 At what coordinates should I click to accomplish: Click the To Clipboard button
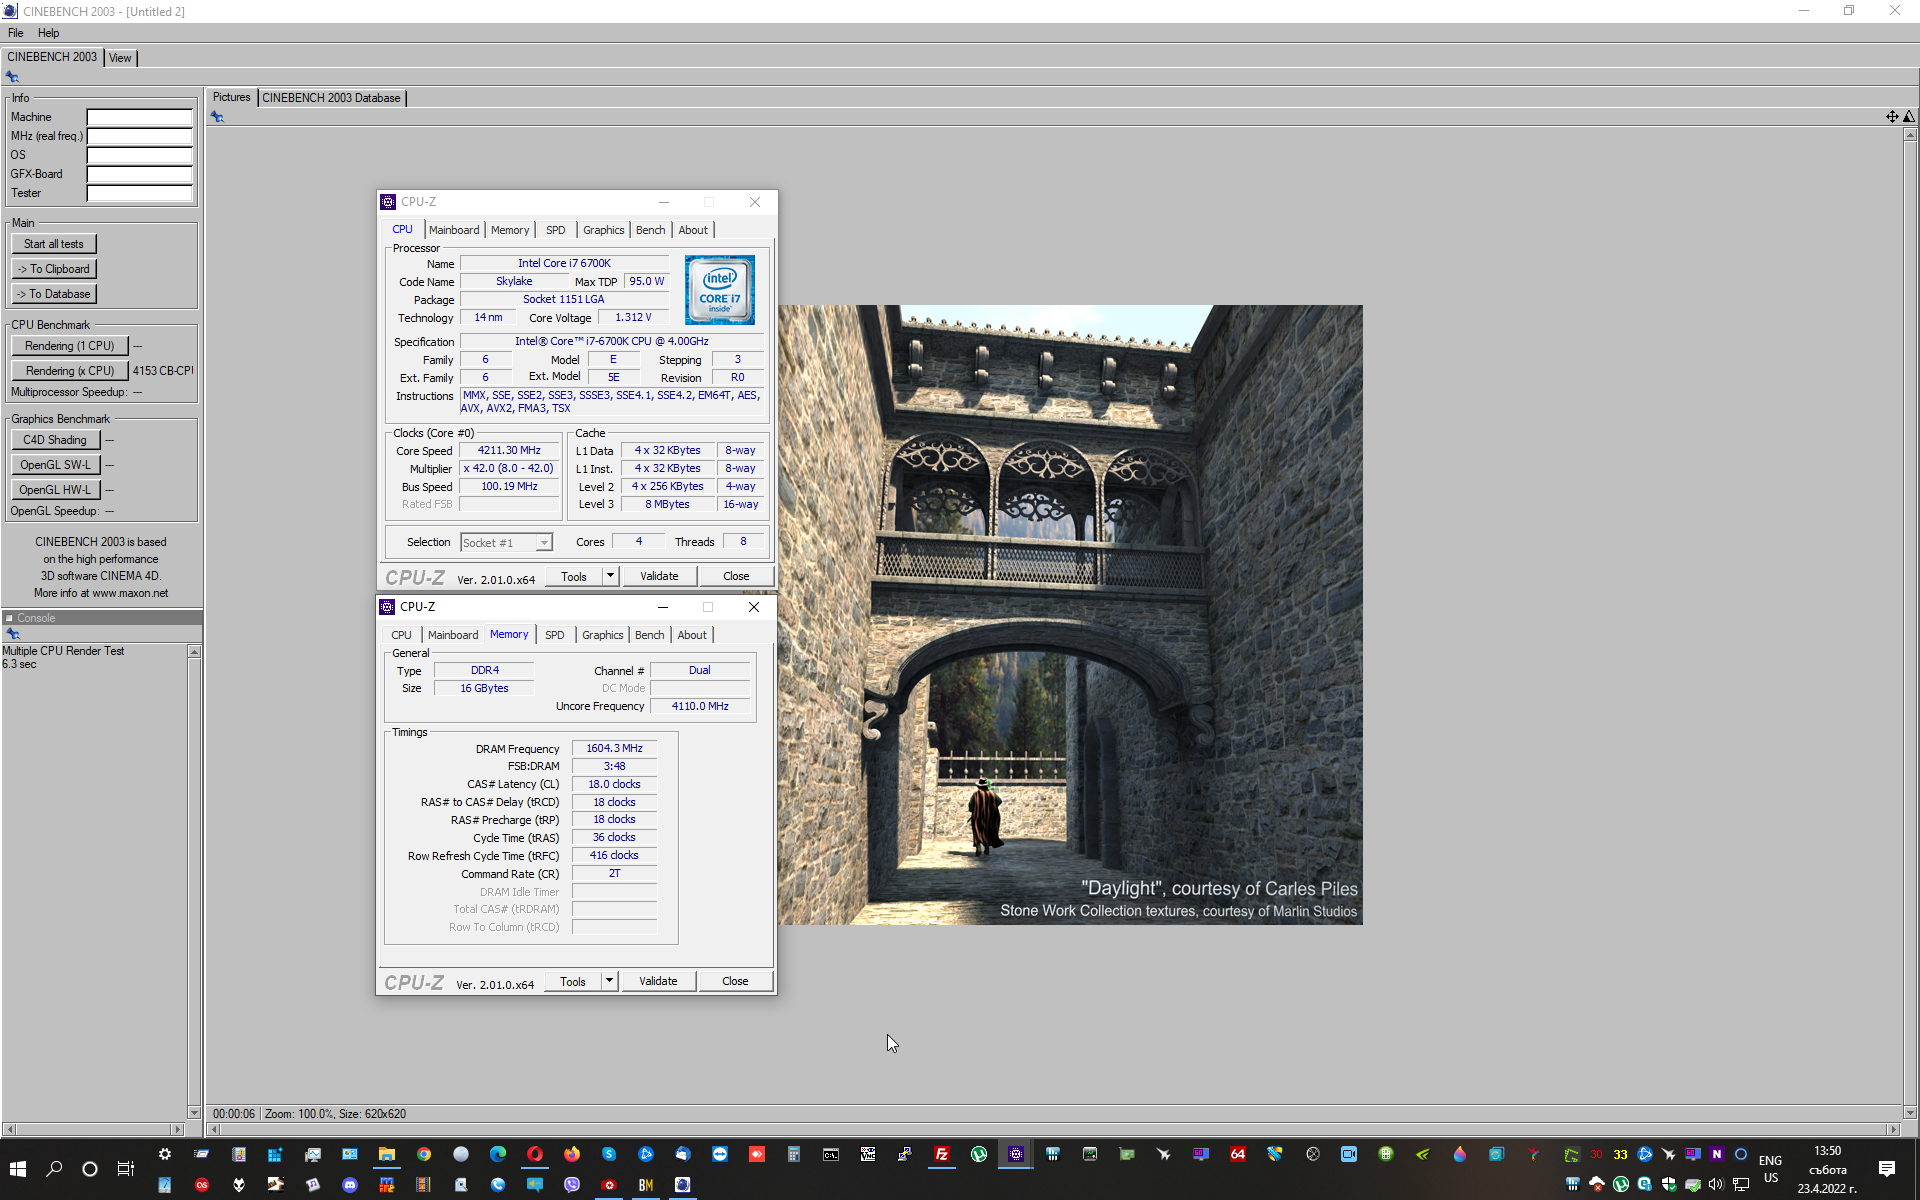click(54, 269)
